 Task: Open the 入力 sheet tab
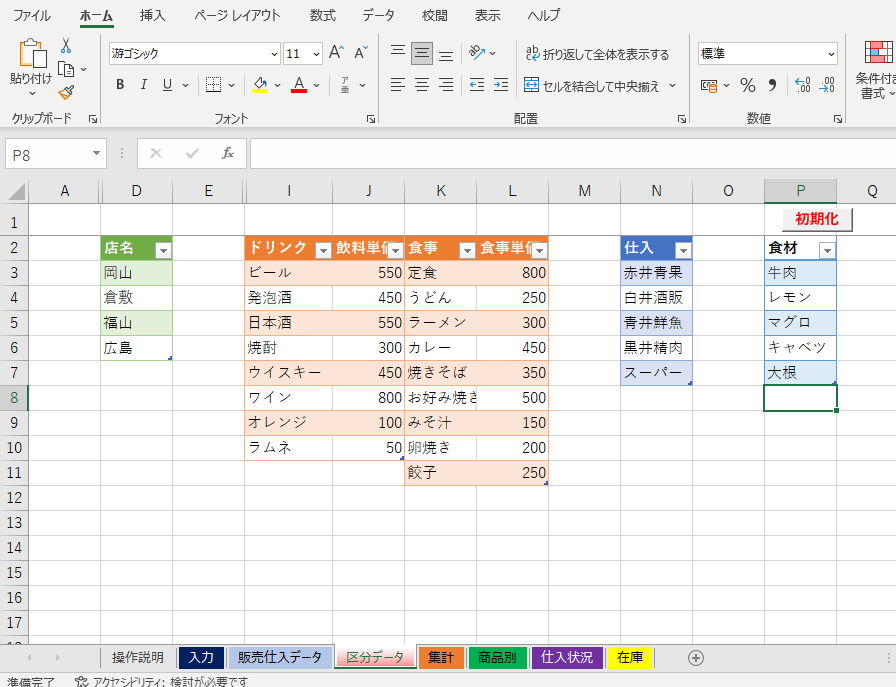pos(201,658)
